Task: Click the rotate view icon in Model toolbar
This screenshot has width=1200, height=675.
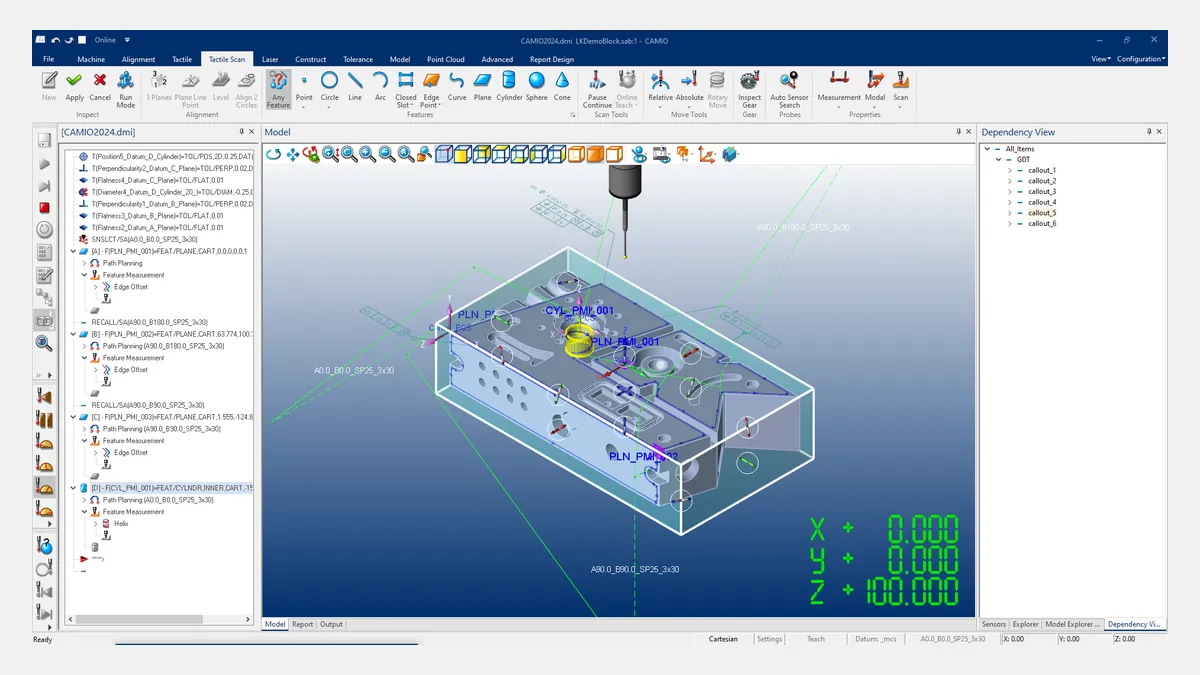Action: click(274, 153)
